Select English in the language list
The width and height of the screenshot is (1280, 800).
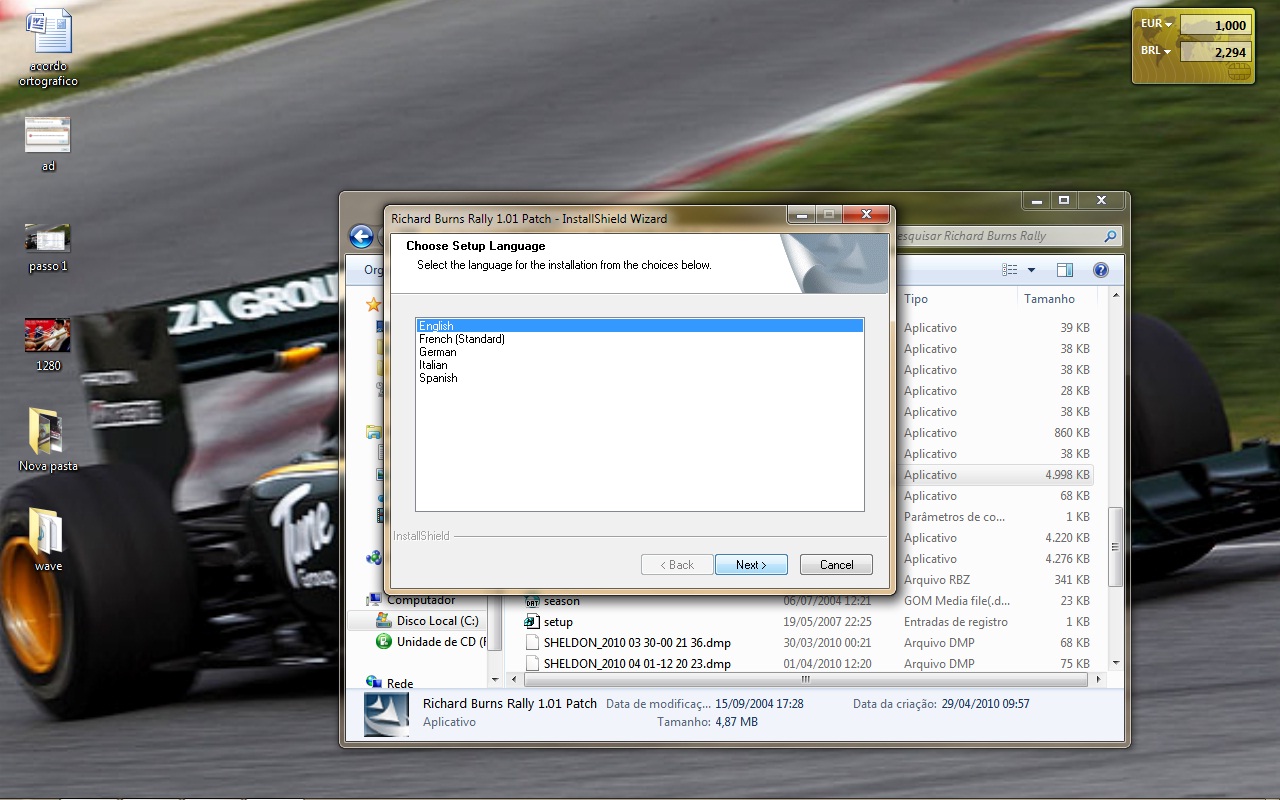(640, 326)
